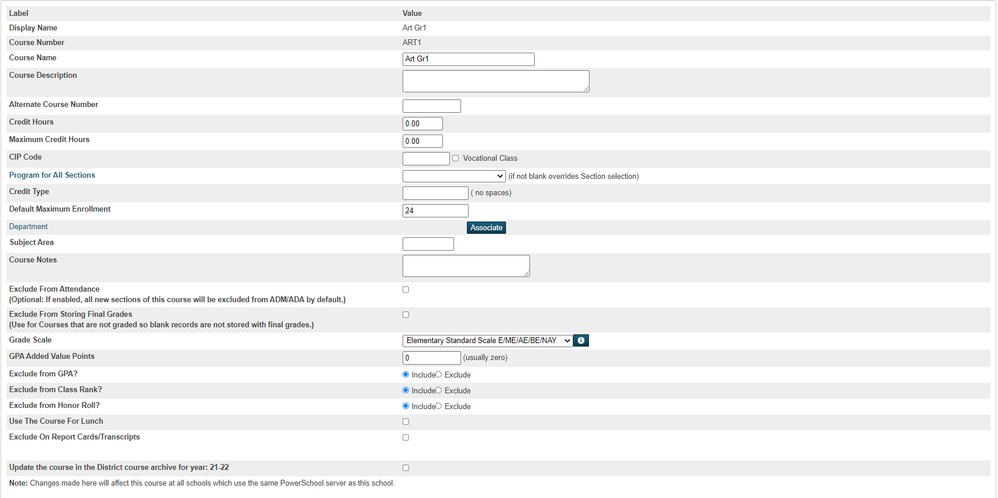This screenshot has width=998, height=498.
Task: Open Program for All Sections dropdown
Action: [x=454, y=176]
